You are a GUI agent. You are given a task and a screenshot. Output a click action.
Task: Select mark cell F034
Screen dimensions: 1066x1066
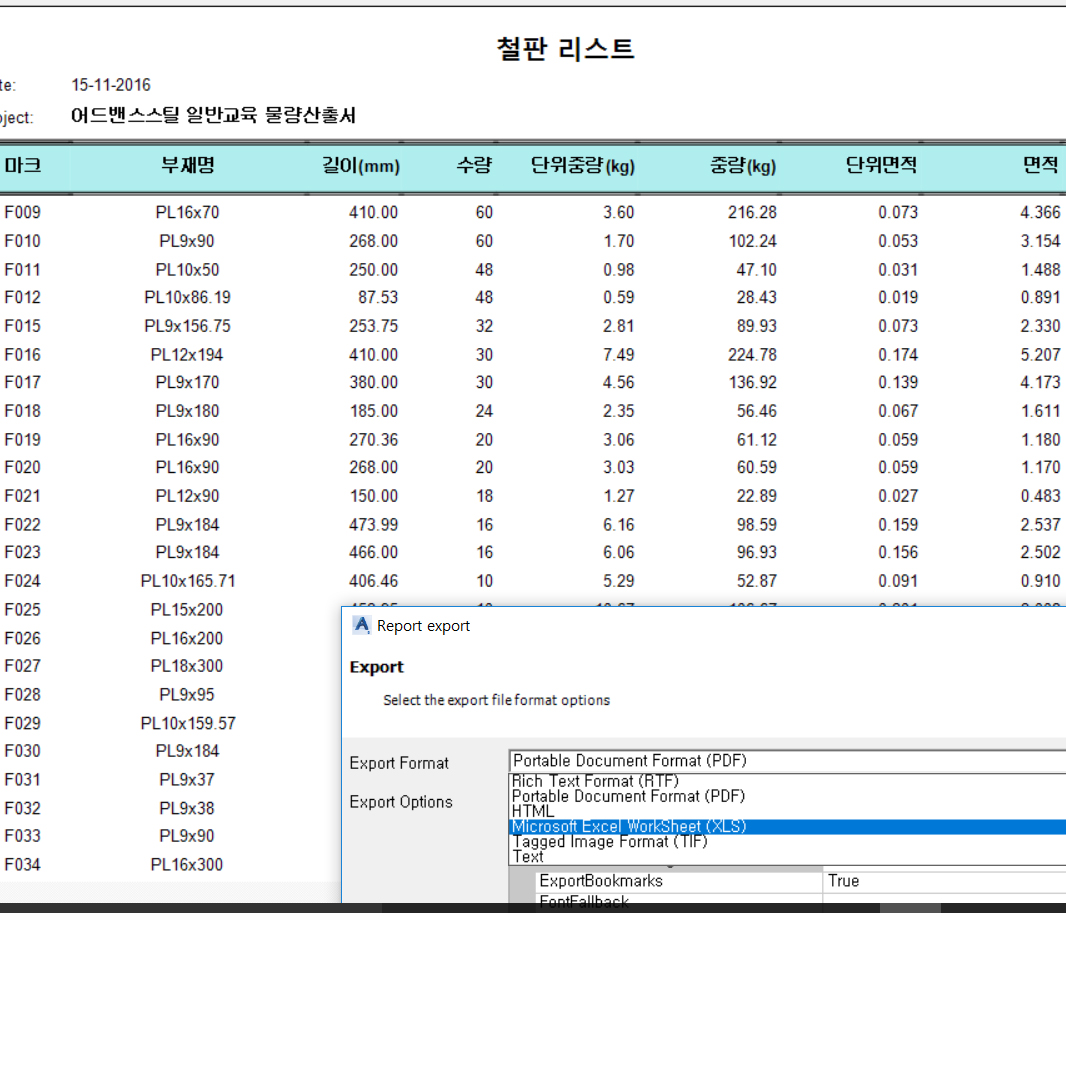coord(22,865)
